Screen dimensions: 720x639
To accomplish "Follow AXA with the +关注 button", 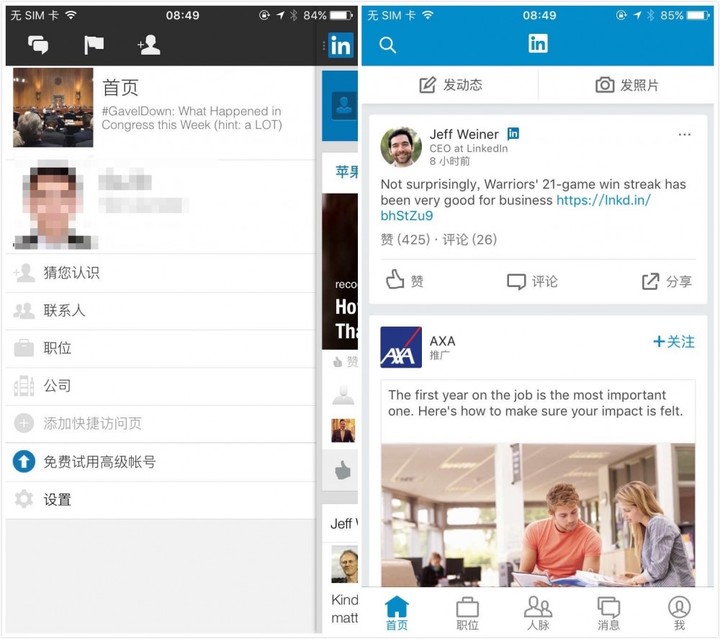I will [673, 342].
